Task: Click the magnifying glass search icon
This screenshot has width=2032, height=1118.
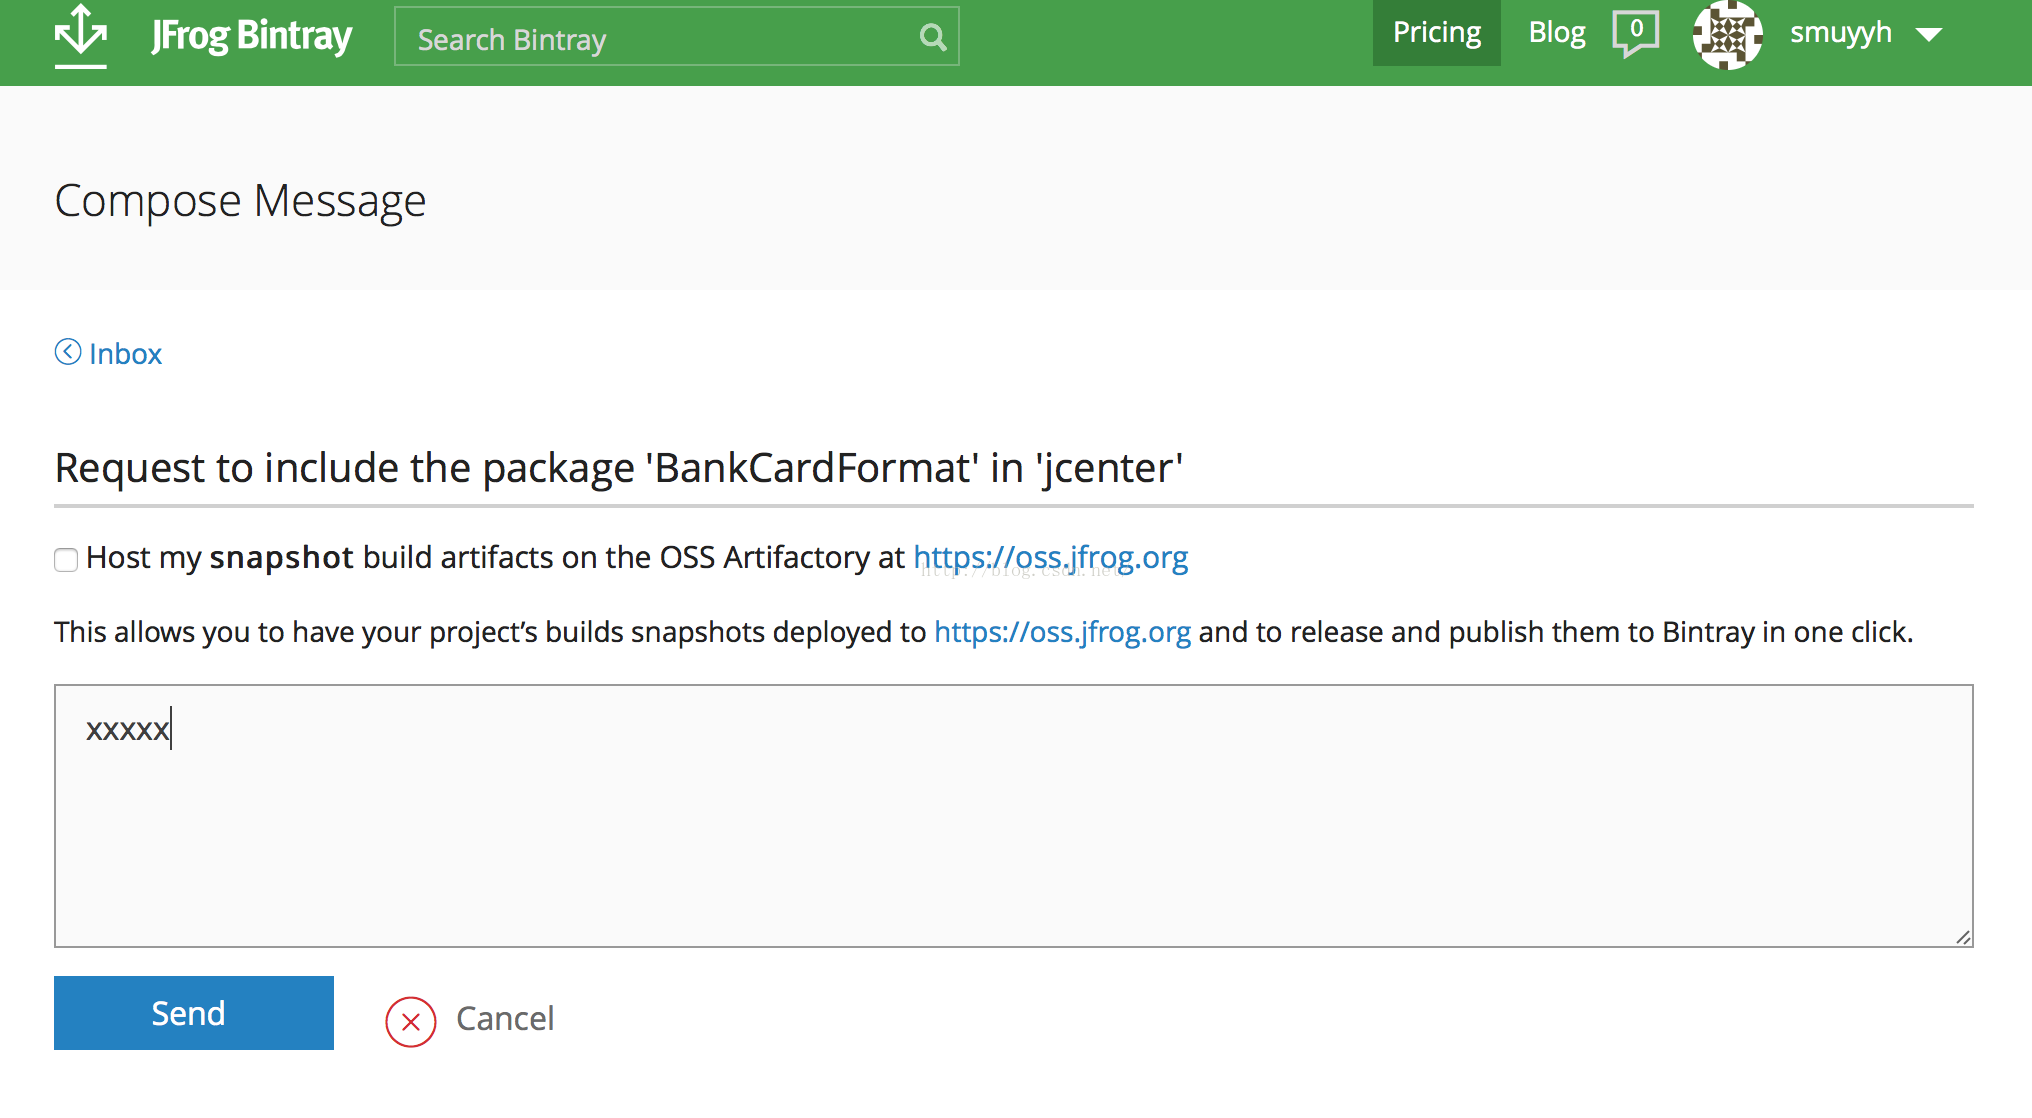Action: 932,38
